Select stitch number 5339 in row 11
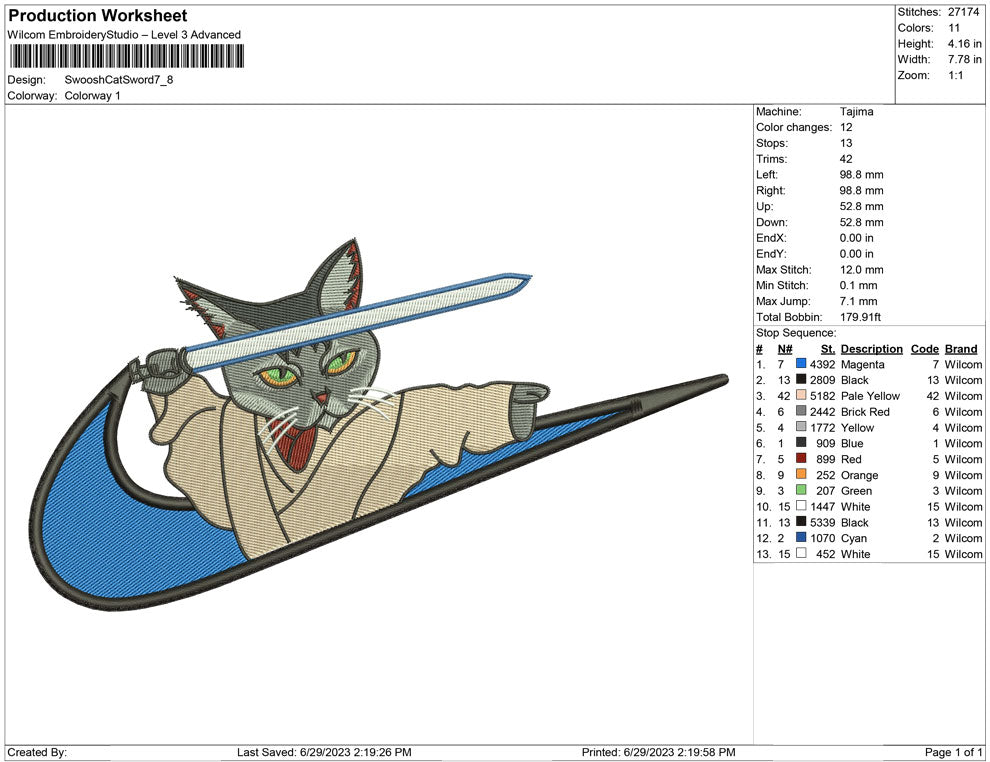The height and width of the screenshot is (762, 990). pos(822,522)
